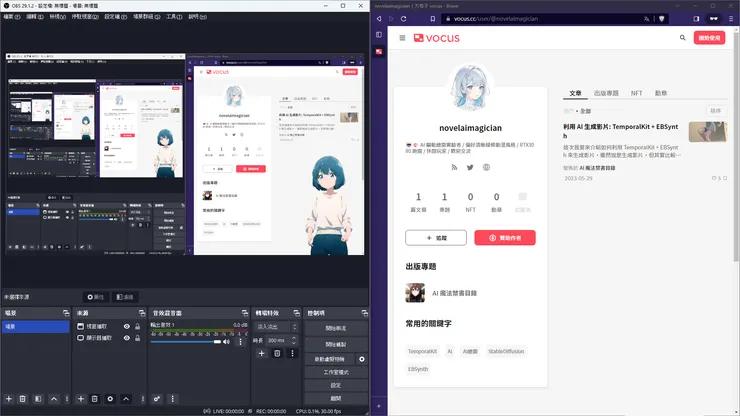This screenshot has height=416, width=740.
Task: Bookmark this page in Brave toolbar
Action: click(433, 19)
